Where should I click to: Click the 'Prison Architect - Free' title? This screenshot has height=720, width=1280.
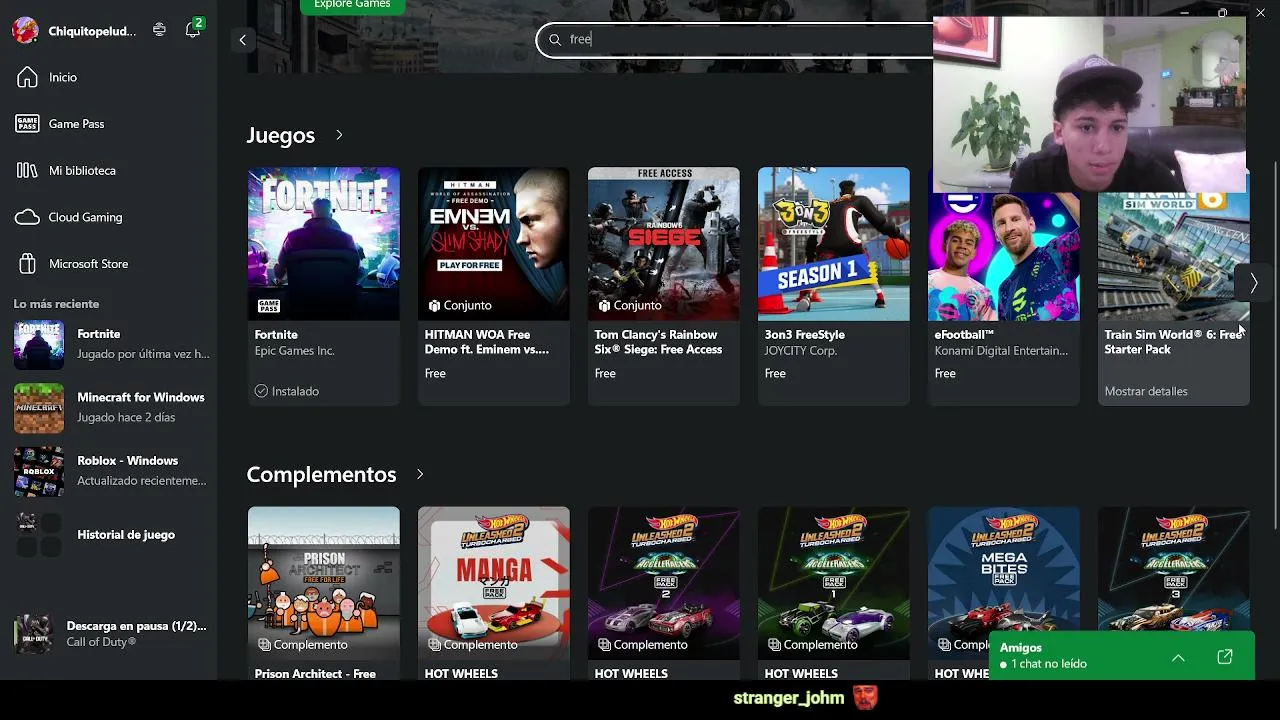pos(315,674)
